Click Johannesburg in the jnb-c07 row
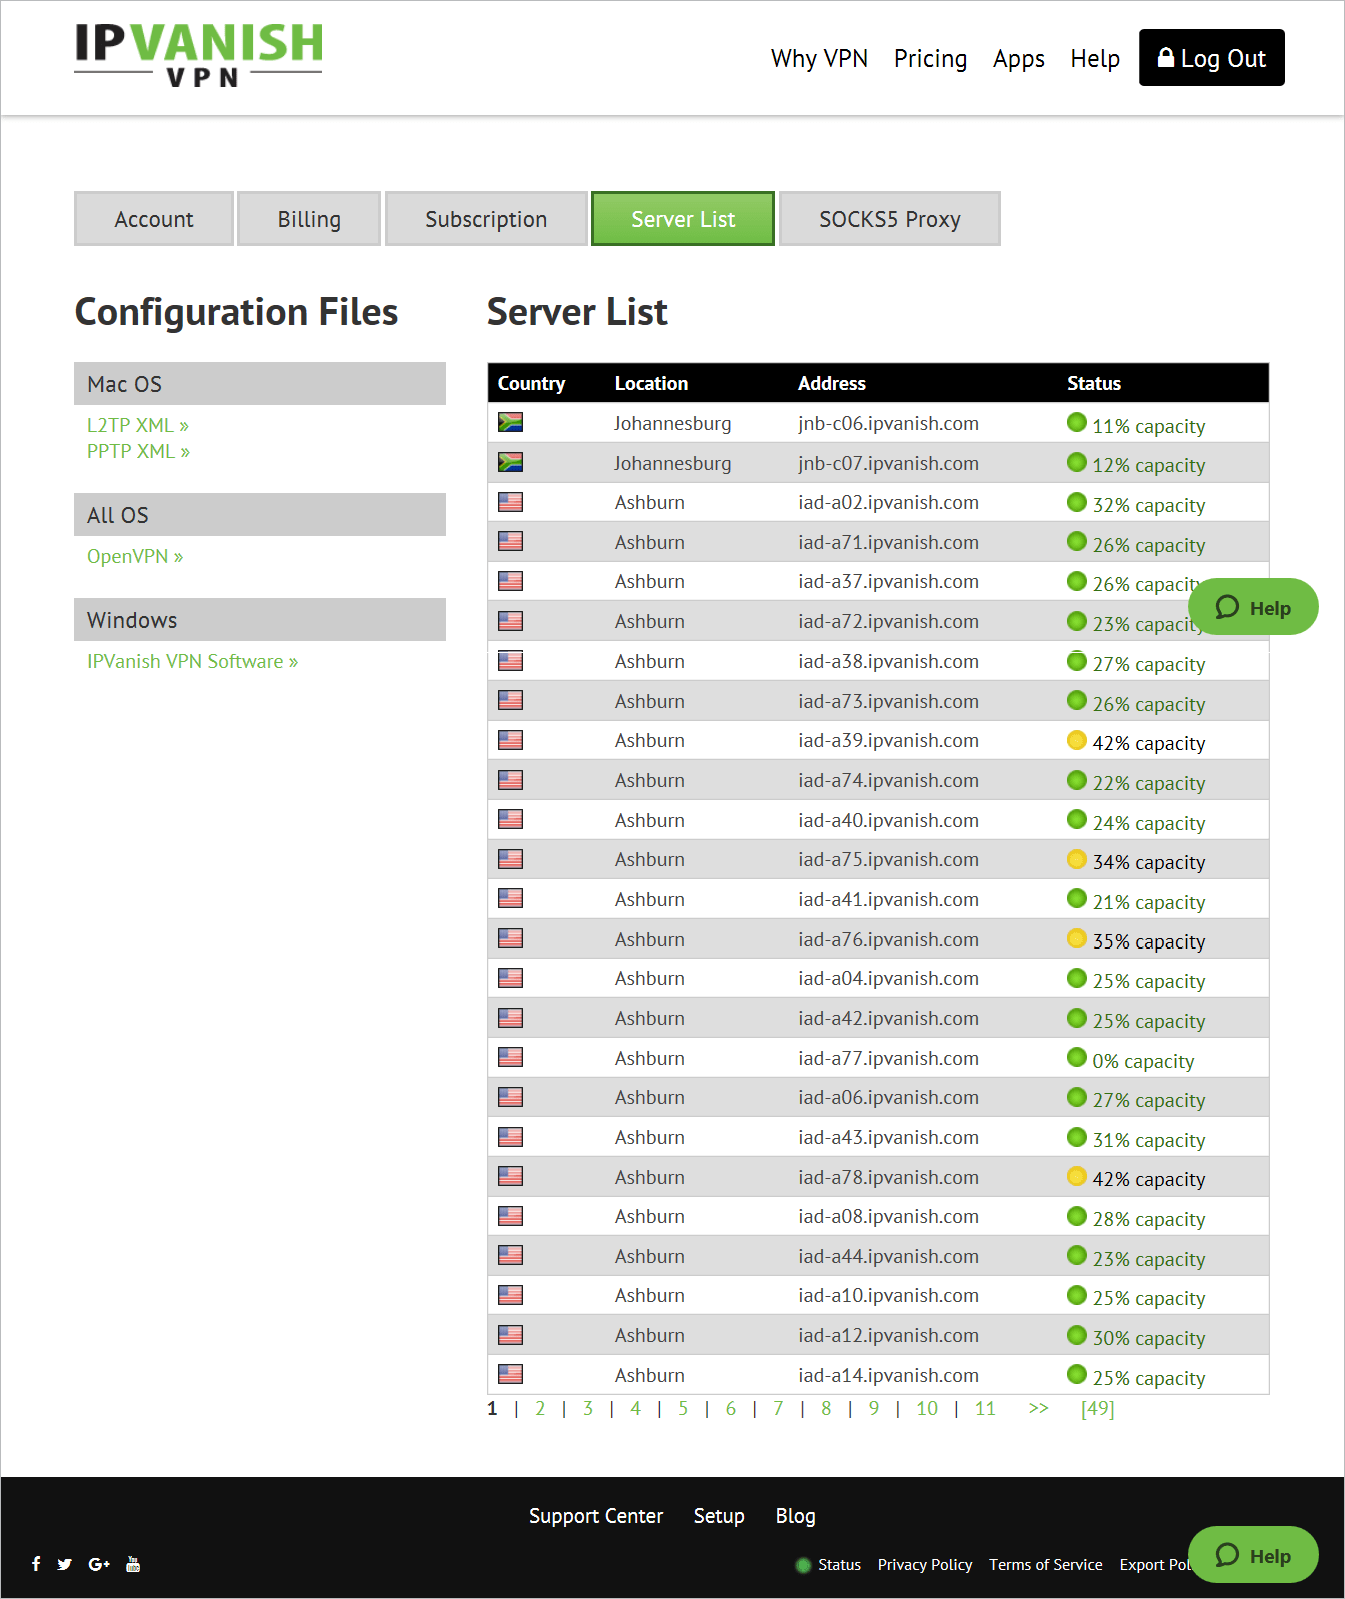Screen dimensions: 1345x1599 672,463
